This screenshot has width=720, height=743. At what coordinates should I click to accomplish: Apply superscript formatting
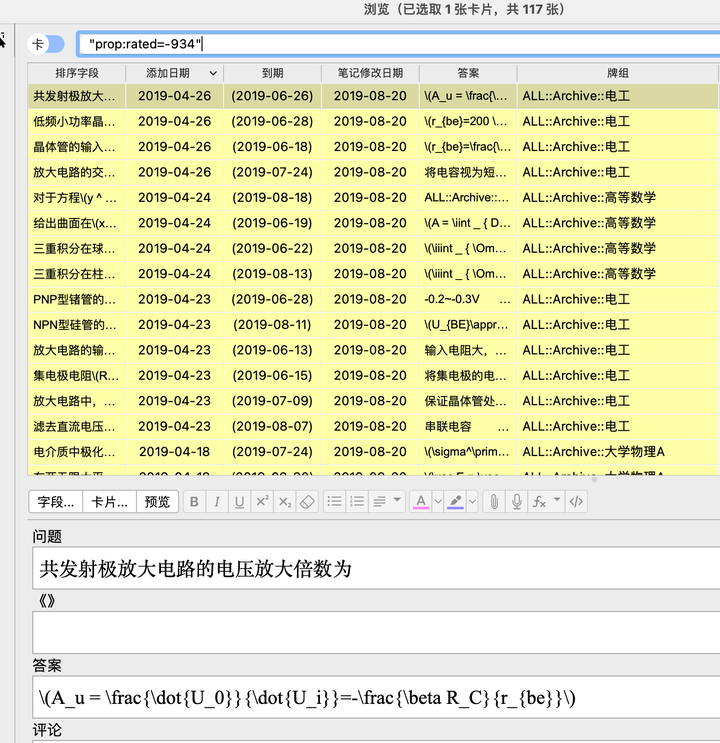(x=262, y=501)
